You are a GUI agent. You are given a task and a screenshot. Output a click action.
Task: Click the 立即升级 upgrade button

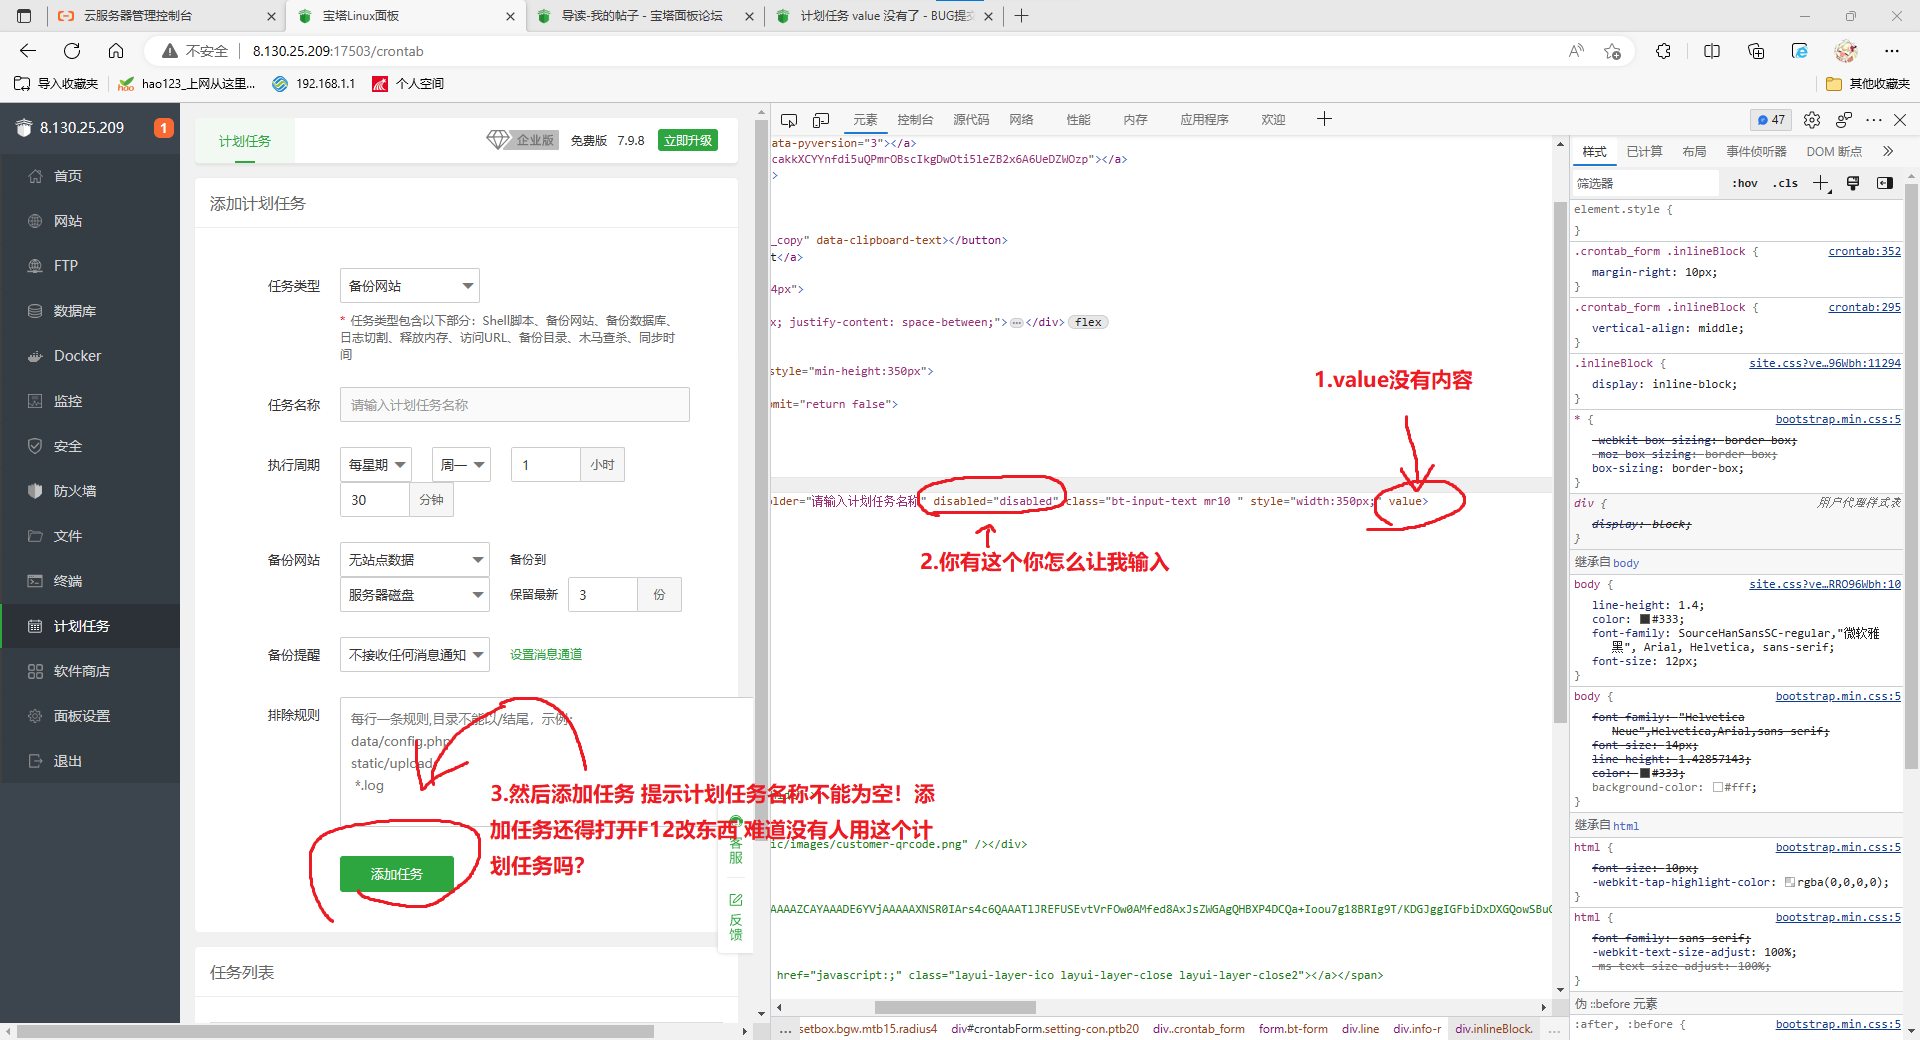pyautogui.click(x=688, y=141)
